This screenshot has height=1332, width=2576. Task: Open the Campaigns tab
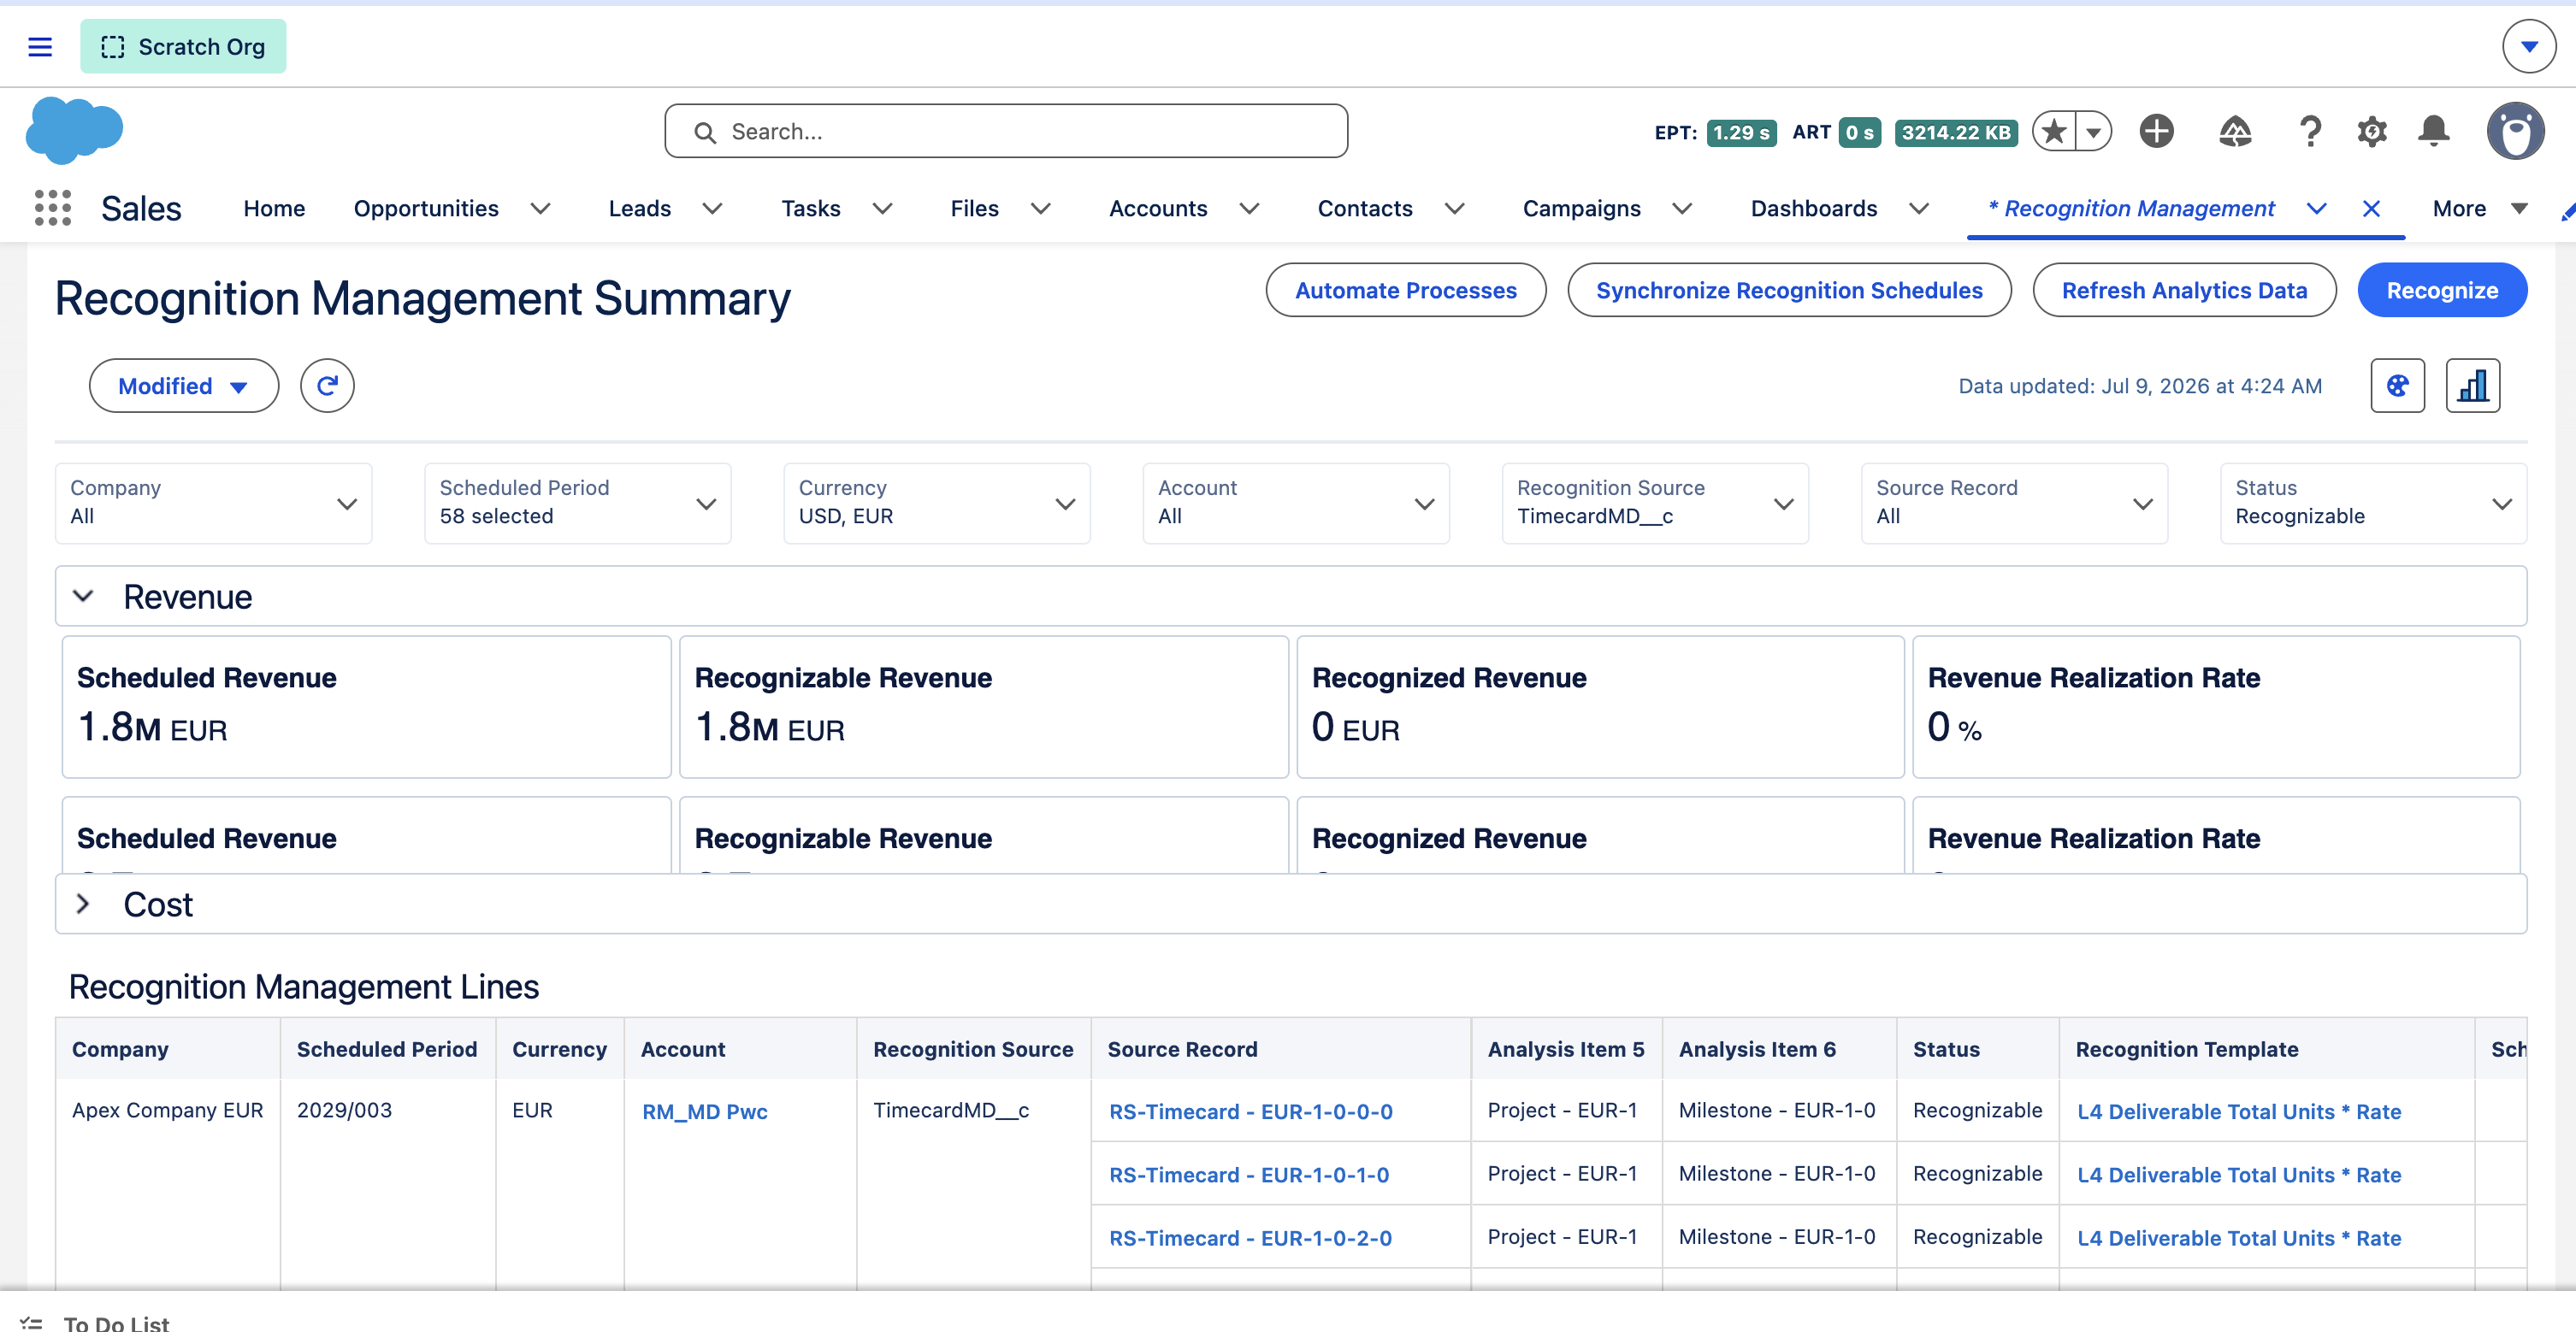1581,208
